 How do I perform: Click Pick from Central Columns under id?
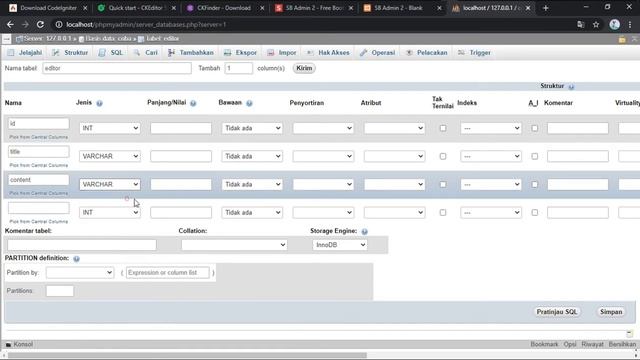click(39, 137)
